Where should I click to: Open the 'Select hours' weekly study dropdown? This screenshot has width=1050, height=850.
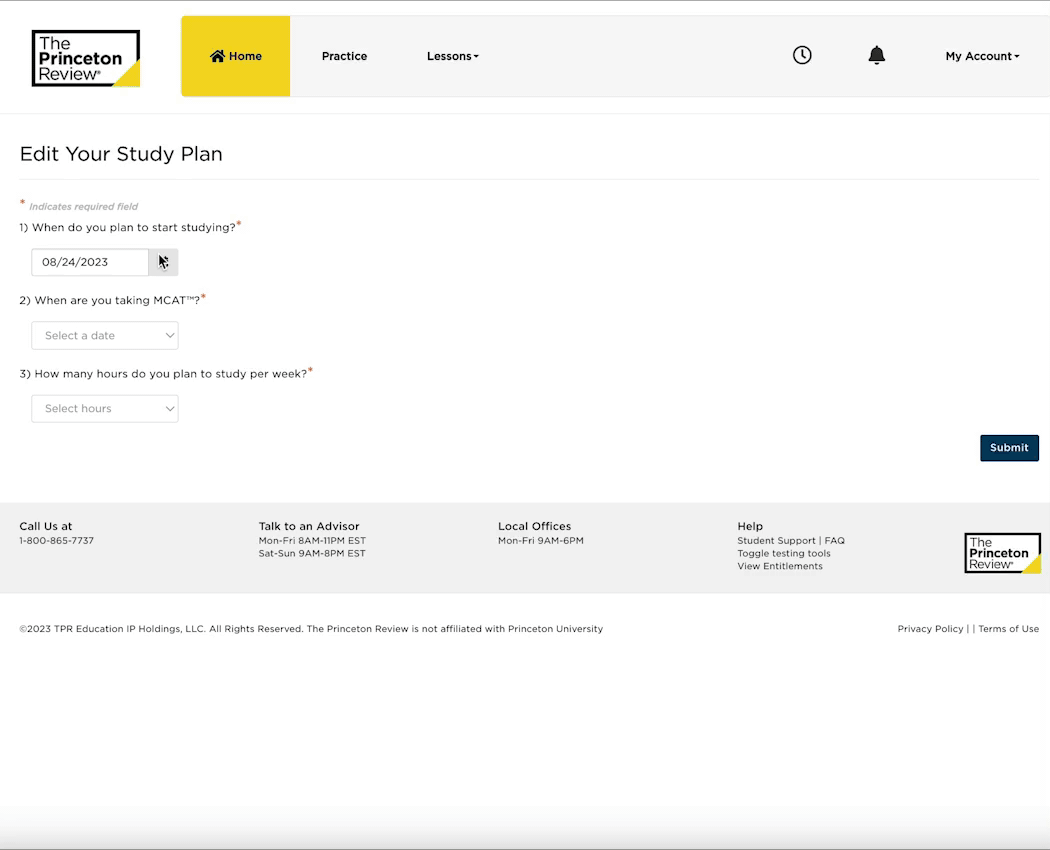pyautogui.click(x=104, y=408)
